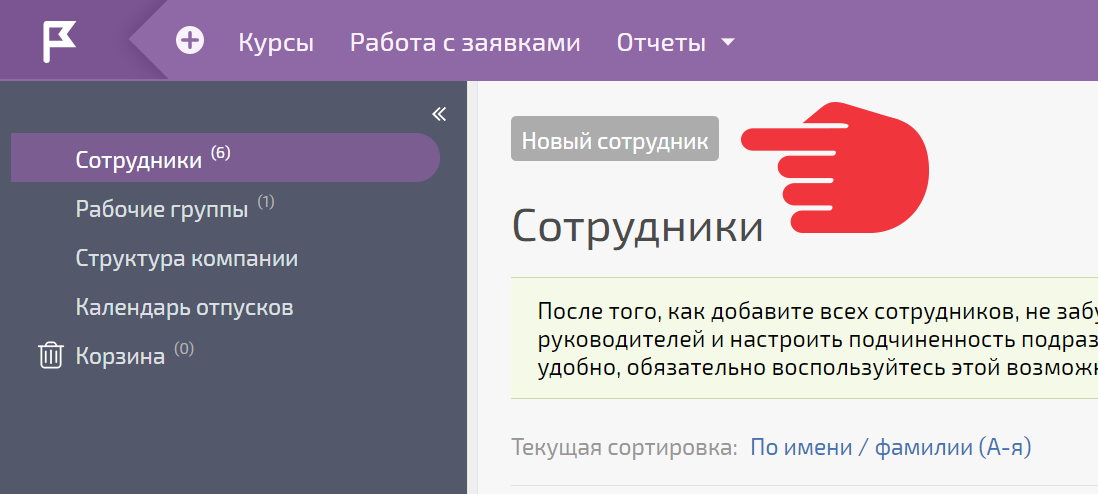Image resolution: width=1098 pixels, height=494 pixels.
Task: Click the trash bin icon beside Корзина
Action: click(50, 355)
